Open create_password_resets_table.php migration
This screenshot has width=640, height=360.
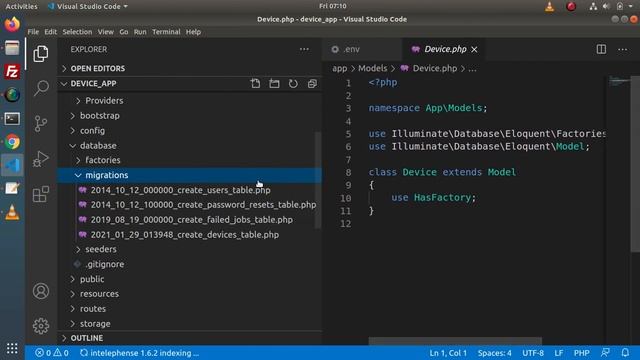tap(190, 205)
